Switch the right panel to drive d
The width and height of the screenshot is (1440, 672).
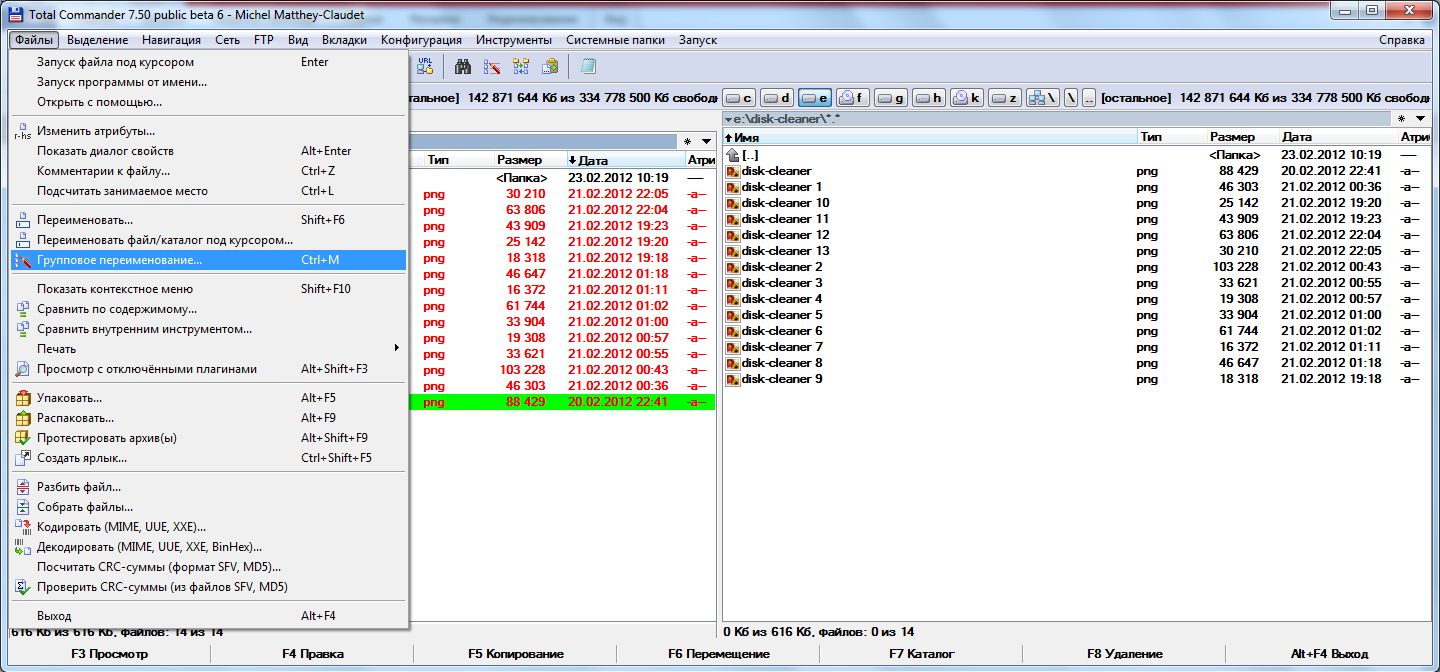tap(777, 98)
